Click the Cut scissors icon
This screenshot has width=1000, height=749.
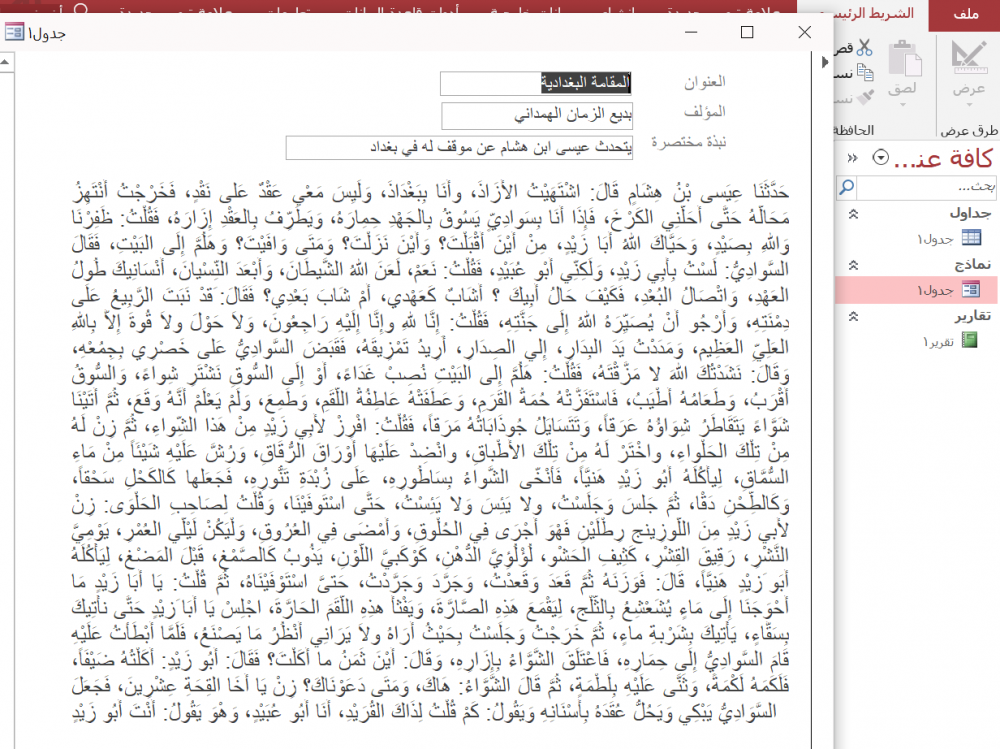pyautogui.click(x=864, y=47)
